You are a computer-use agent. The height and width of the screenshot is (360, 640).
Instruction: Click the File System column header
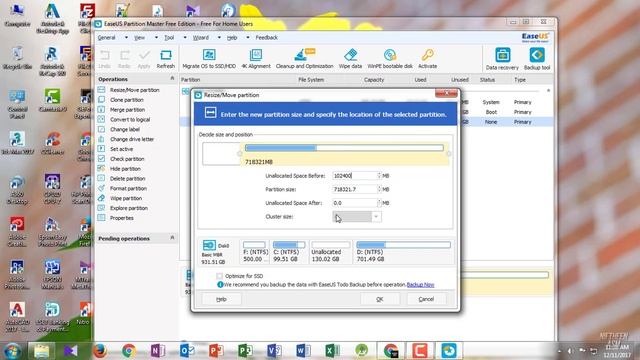tap(311, 80)
